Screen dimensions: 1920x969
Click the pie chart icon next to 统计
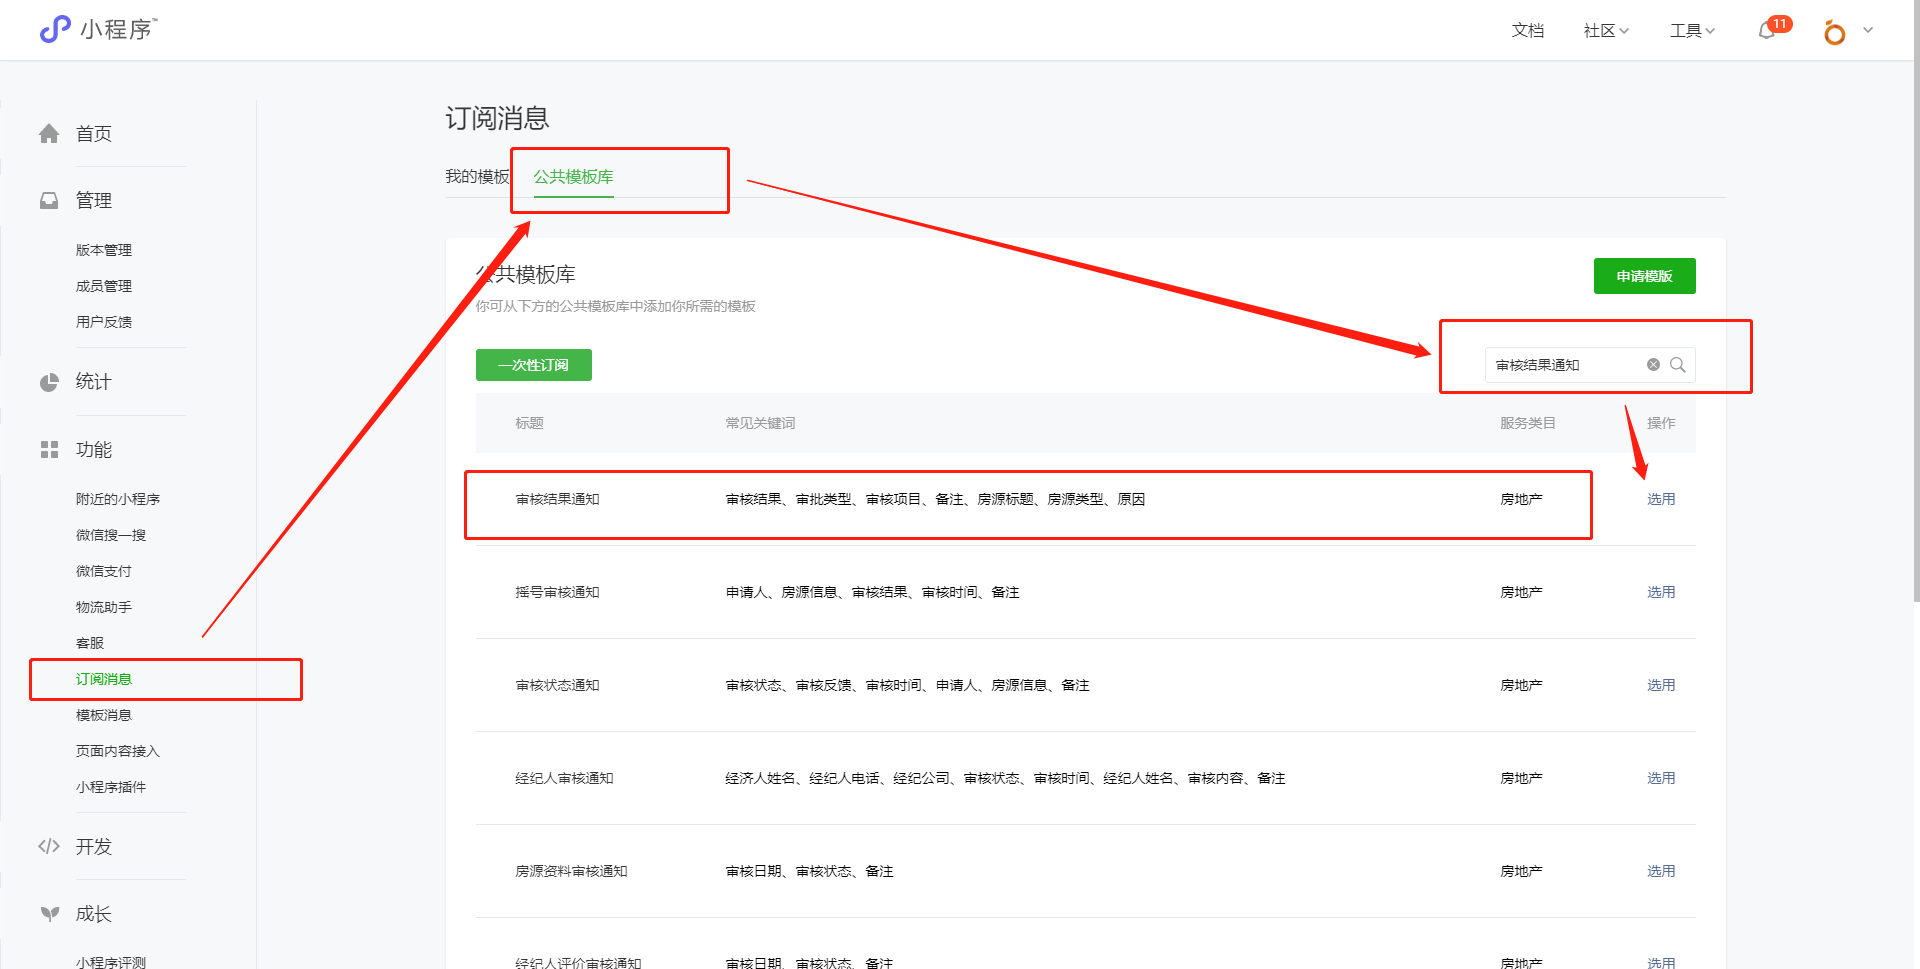[49, 382]
